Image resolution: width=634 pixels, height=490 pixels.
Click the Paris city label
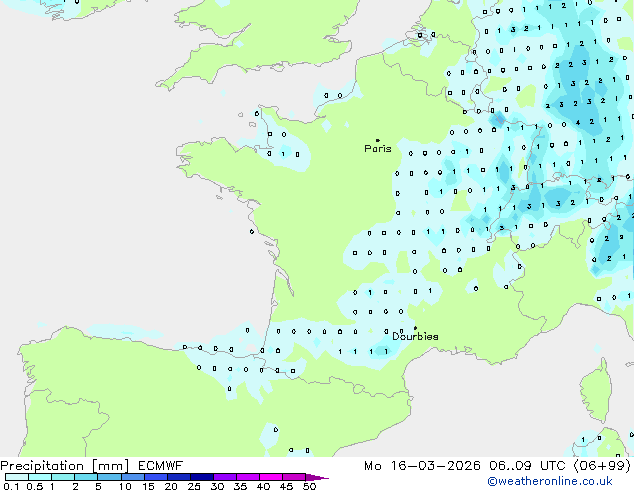[378, 149]
